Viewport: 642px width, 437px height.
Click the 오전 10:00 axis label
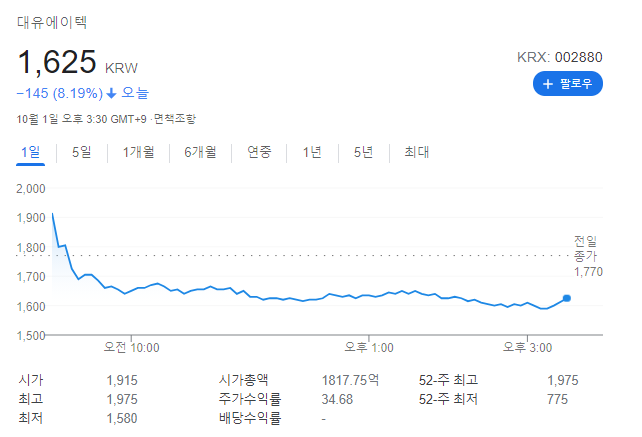(131, 348)
